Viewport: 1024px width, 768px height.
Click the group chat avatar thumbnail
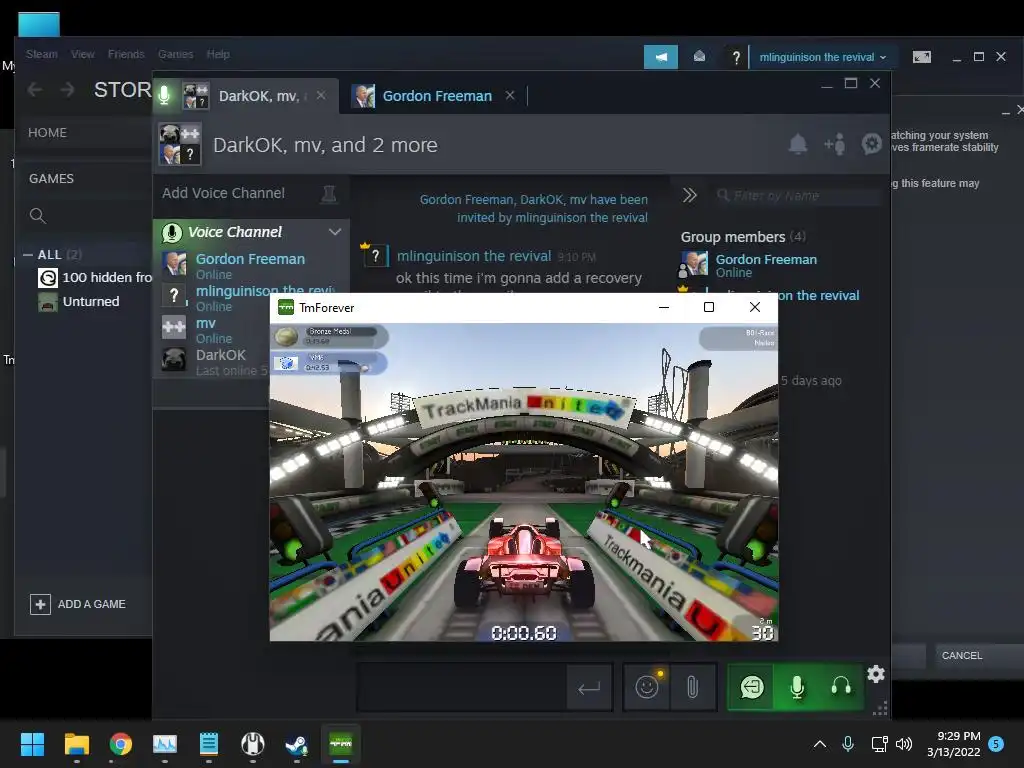(x=180, y=144)
